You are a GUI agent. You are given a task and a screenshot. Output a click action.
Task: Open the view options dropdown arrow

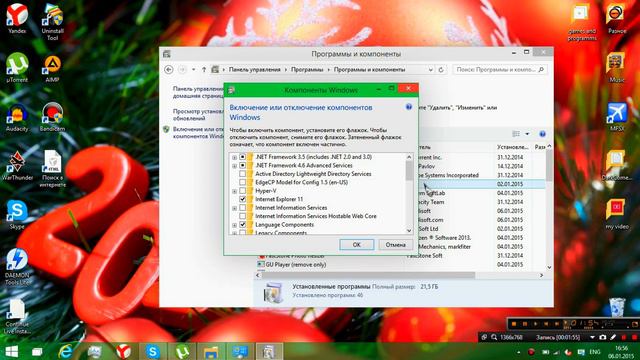pyautogui.click(x=527, y=134)
